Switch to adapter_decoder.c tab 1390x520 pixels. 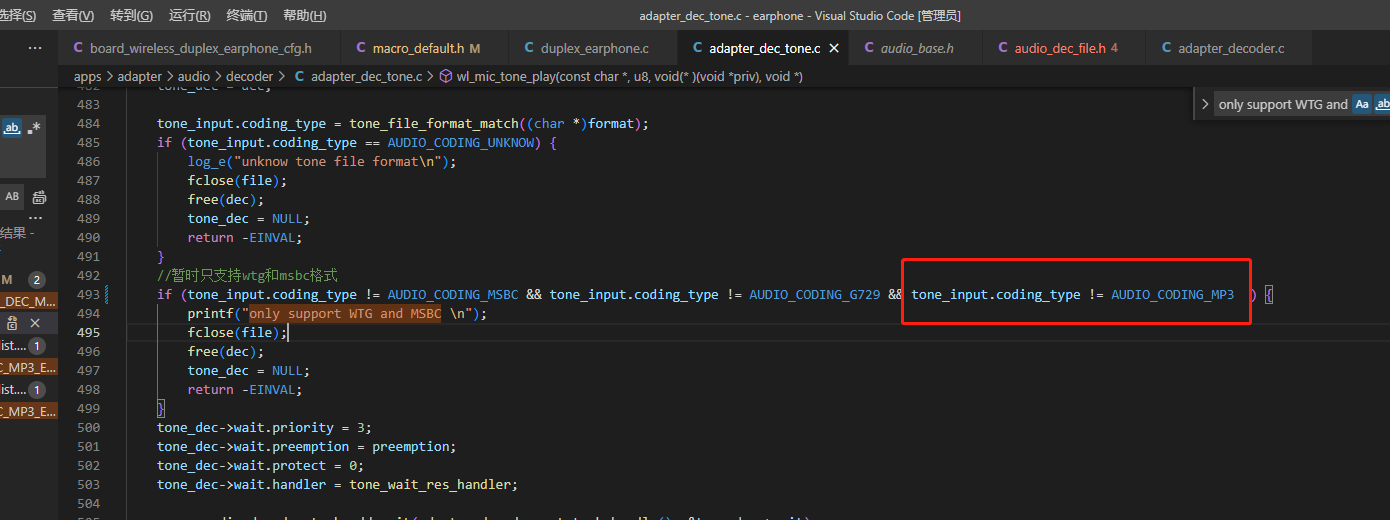[1230, 48]
